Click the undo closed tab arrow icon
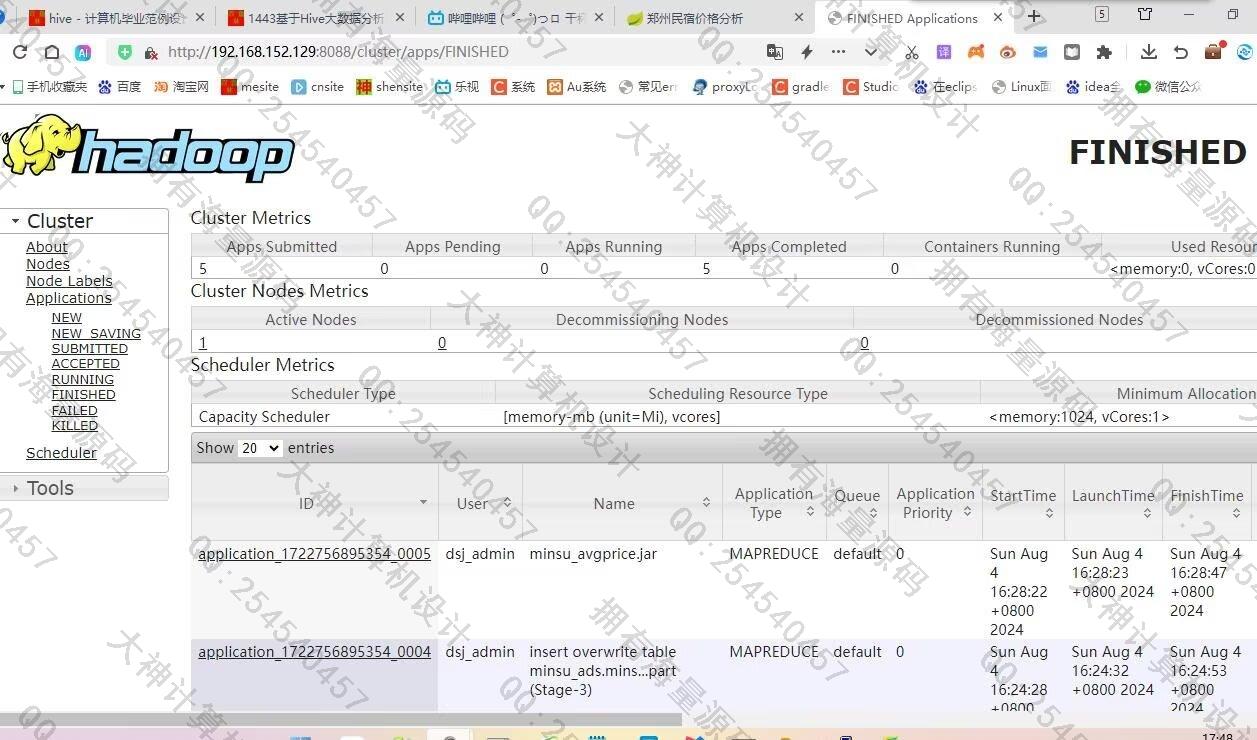This screenshot has width=1257, height=740. click(x=1180, y=52)
